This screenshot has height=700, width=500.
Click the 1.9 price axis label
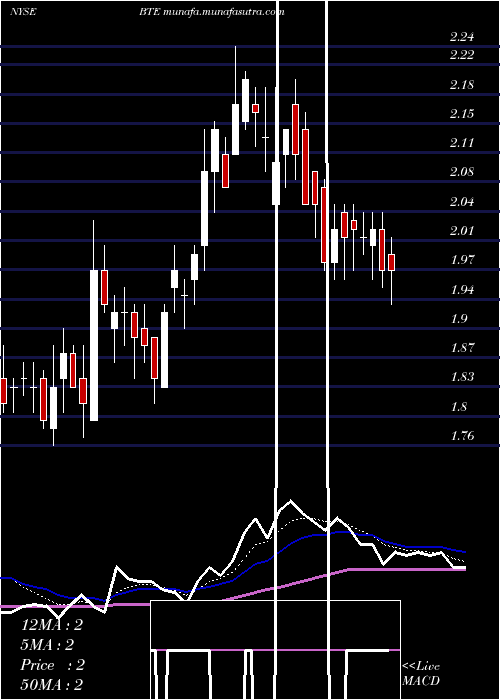pyautogui.click(x=458, y=319)
